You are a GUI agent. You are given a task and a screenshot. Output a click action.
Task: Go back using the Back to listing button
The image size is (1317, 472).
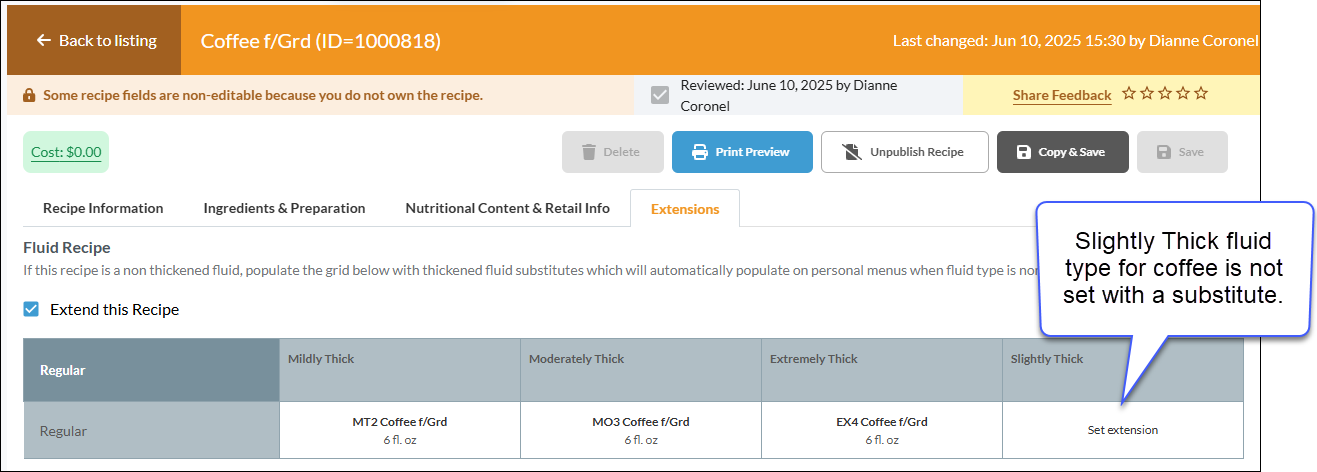click(94, 41)
